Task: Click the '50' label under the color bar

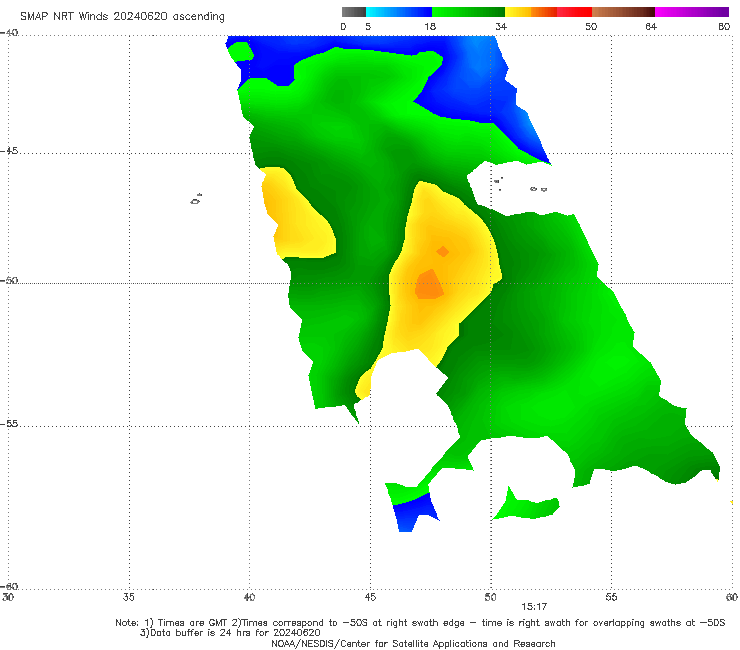Action: tap(591, 27)
